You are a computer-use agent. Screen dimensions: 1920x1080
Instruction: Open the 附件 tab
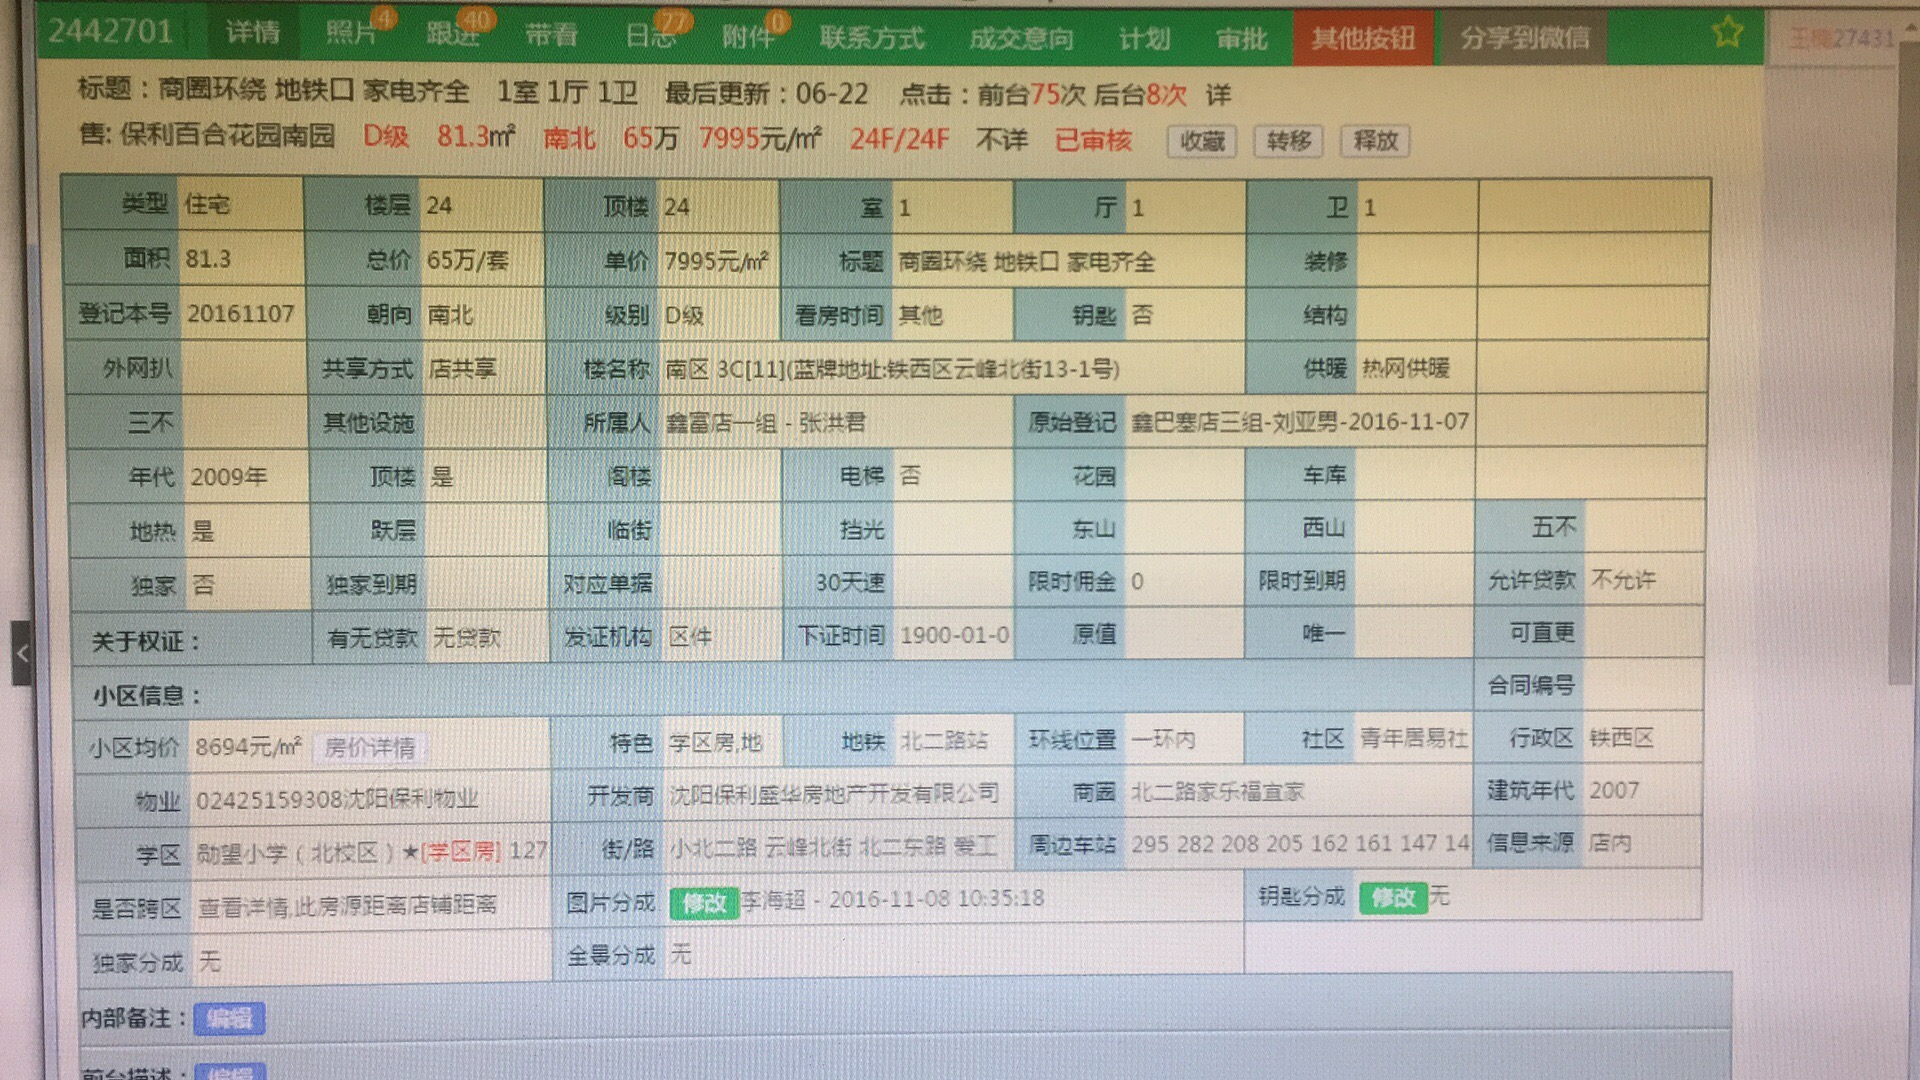click(x=749, y=38)
